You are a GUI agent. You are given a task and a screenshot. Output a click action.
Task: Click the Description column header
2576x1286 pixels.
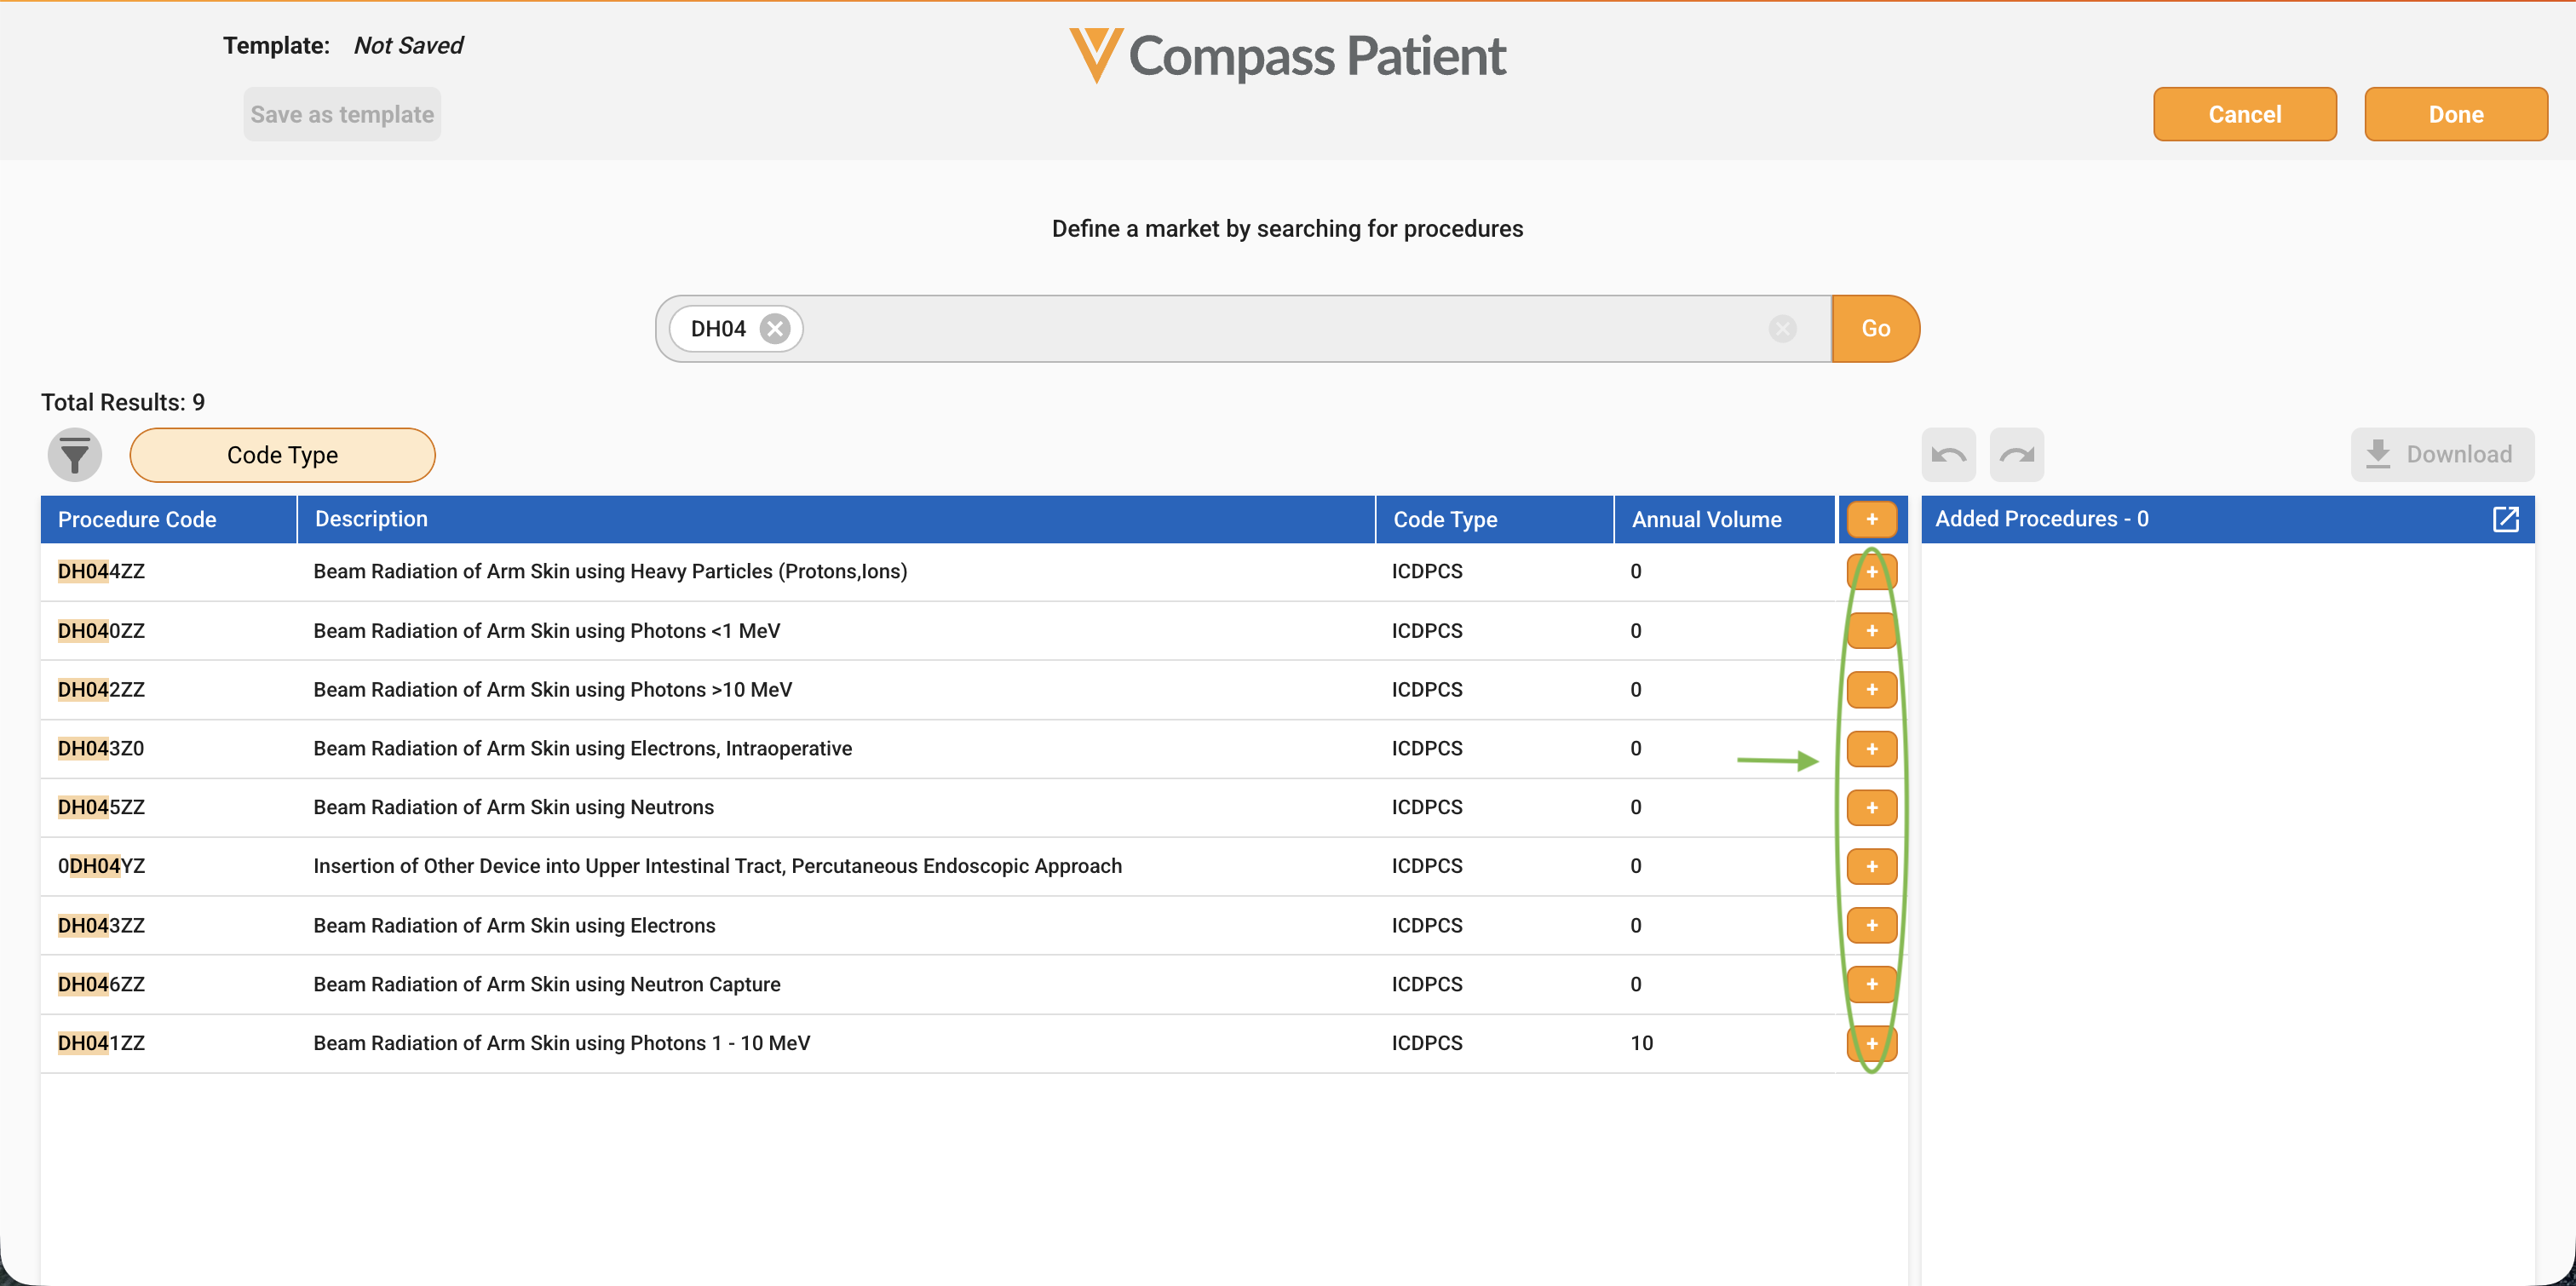coord(371,519)
